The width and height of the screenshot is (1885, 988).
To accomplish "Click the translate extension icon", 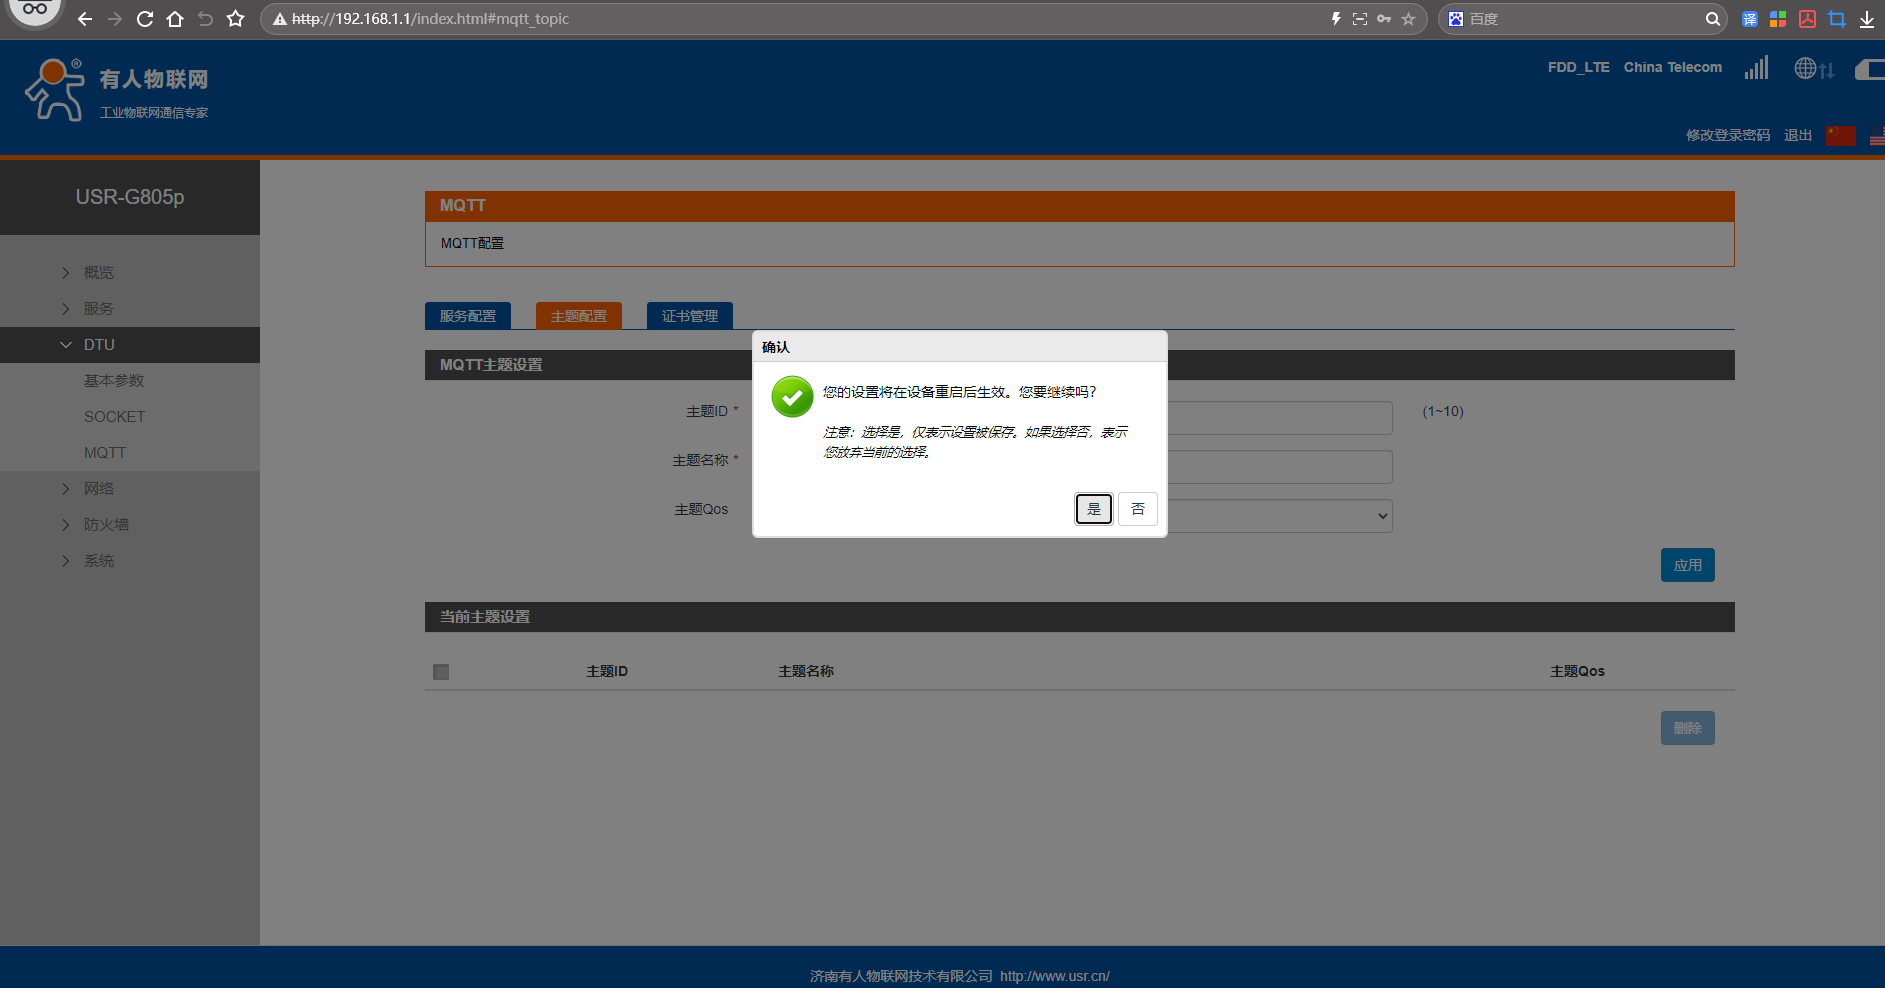I will click(1749, 19).
